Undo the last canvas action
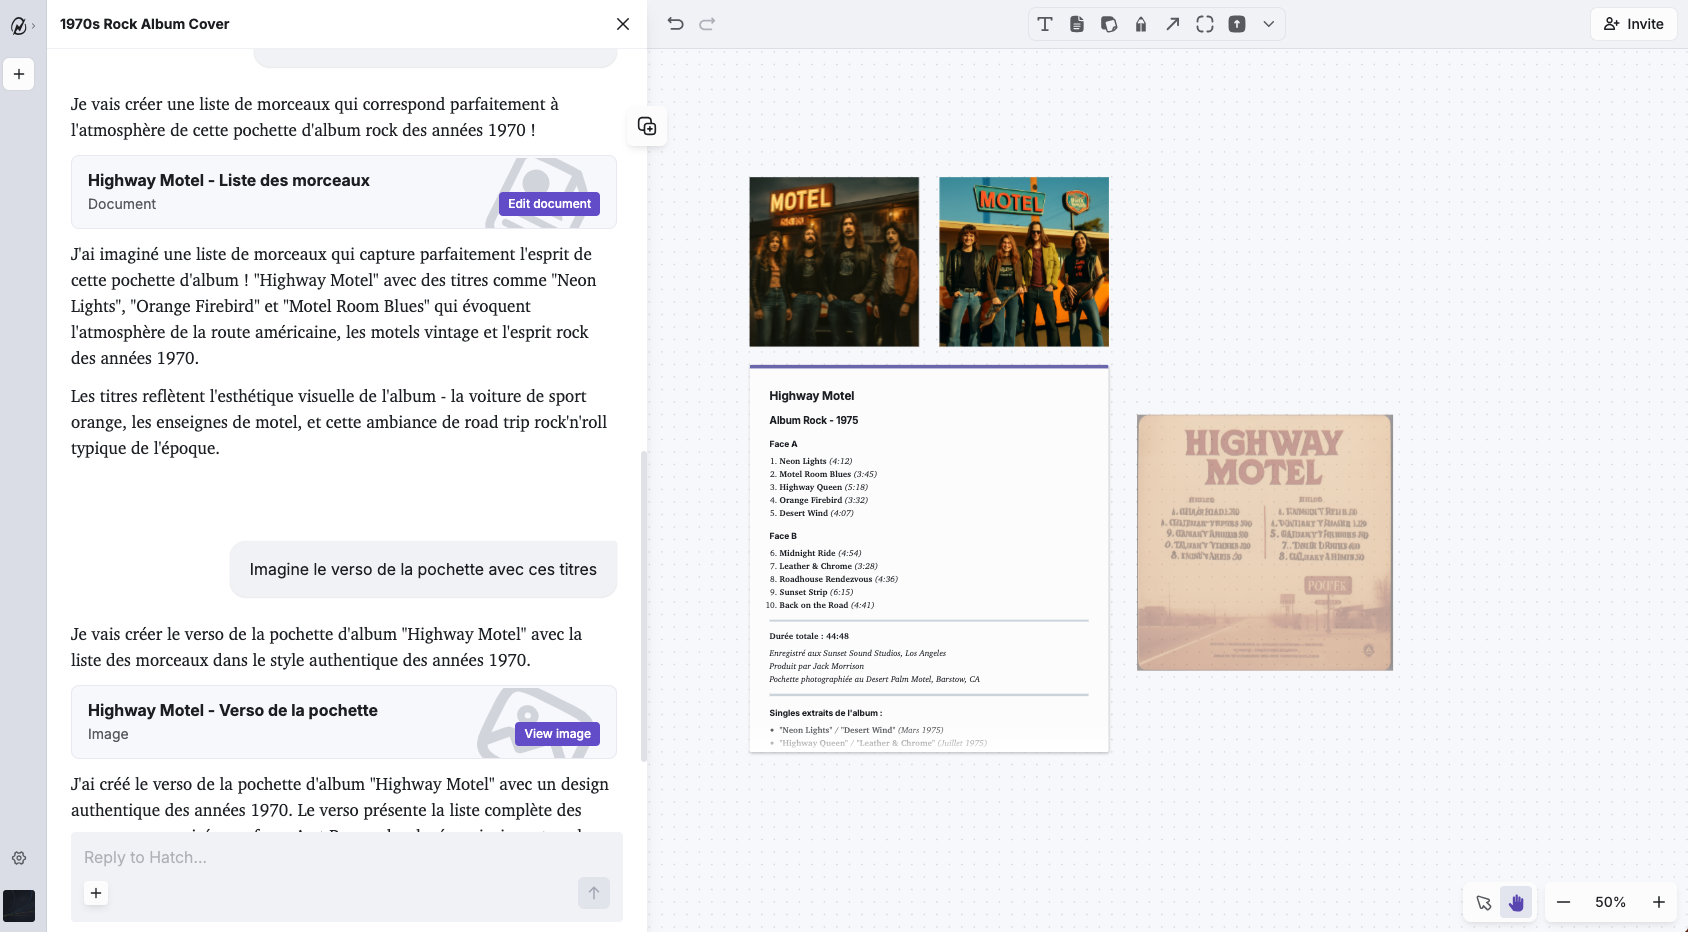1688x932 pixels. [676, 24]
